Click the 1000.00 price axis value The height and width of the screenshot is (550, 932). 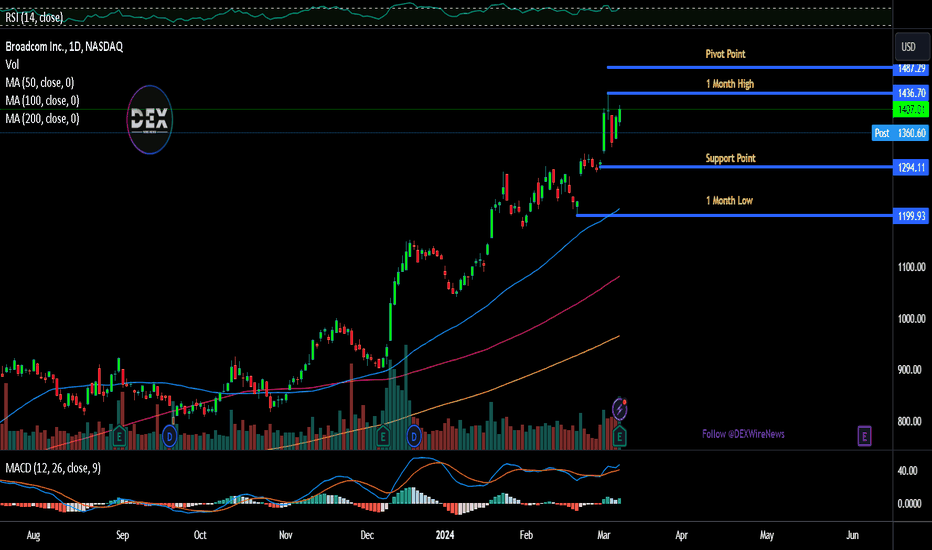pos(911,319)
